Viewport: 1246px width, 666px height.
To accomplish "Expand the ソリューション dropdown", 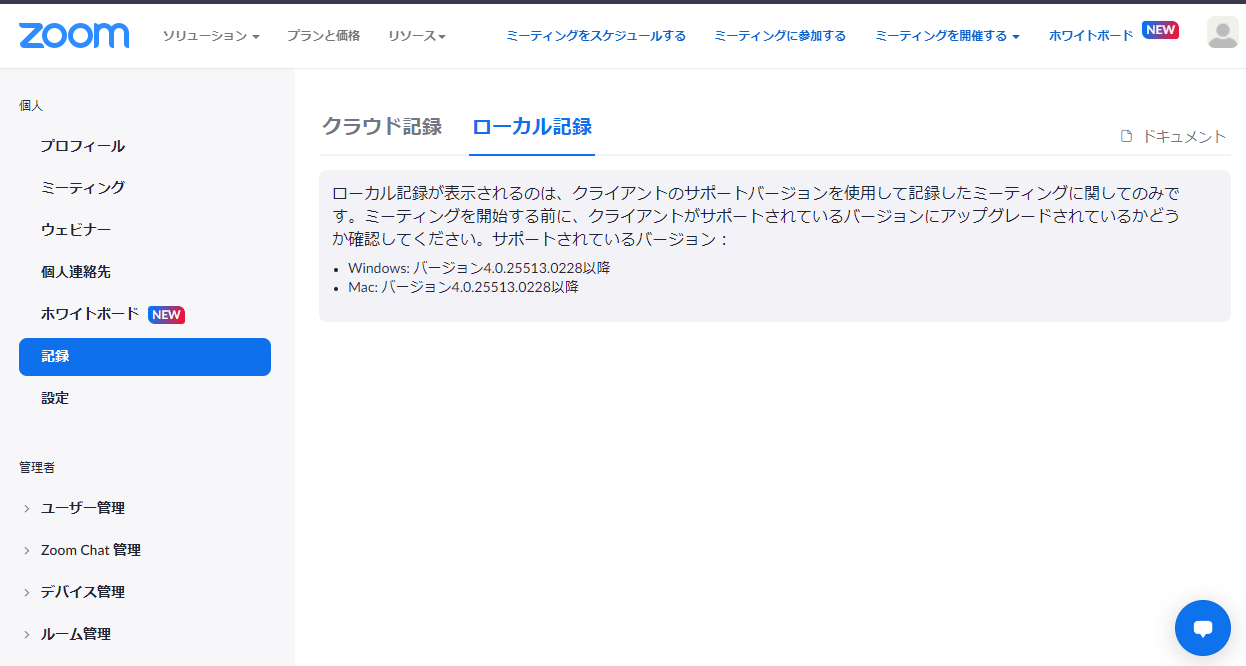I will pyautogui.click(x=211, y=36).
